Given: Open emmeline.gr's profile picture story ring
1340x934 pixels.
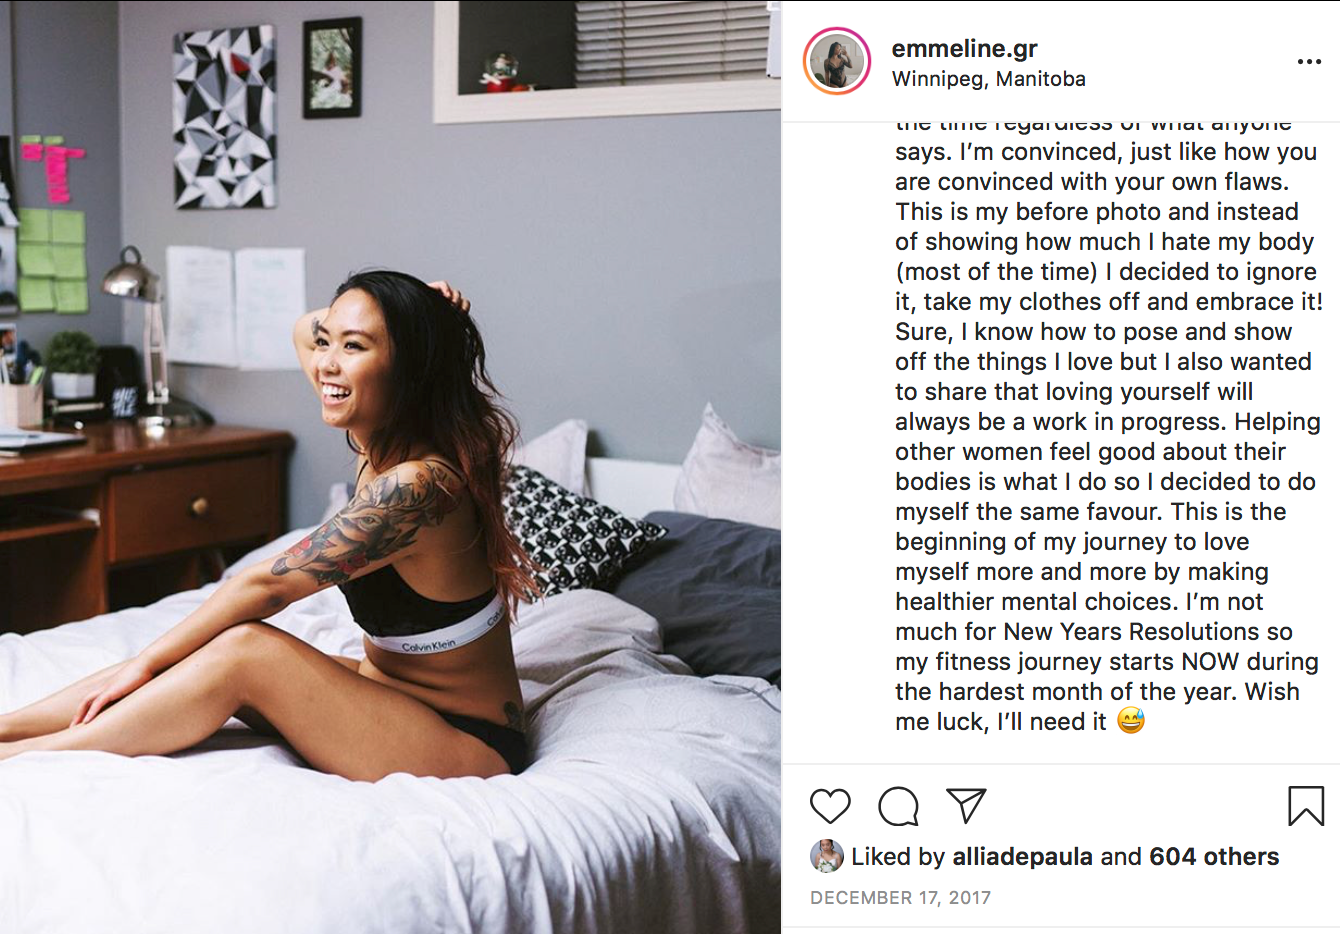Looking at the screenshot, I should pyautogui.click(x=837, y=62).
